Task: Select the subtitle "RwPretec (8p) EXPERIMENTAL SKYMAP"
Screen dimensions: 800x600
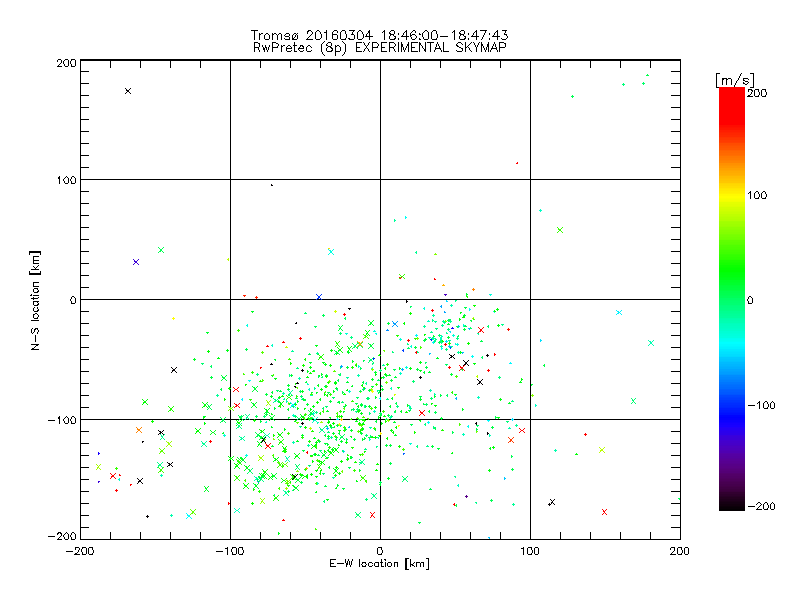Action: click(x=379, y=47)
